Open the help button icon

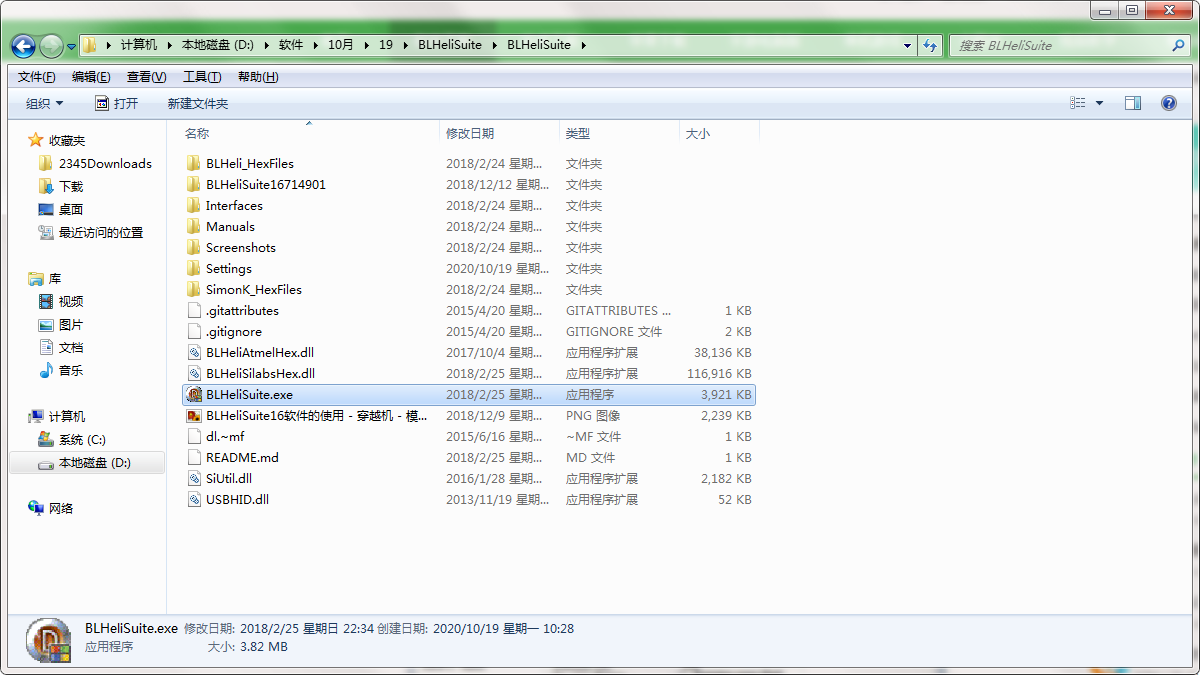click(1168, 103)
